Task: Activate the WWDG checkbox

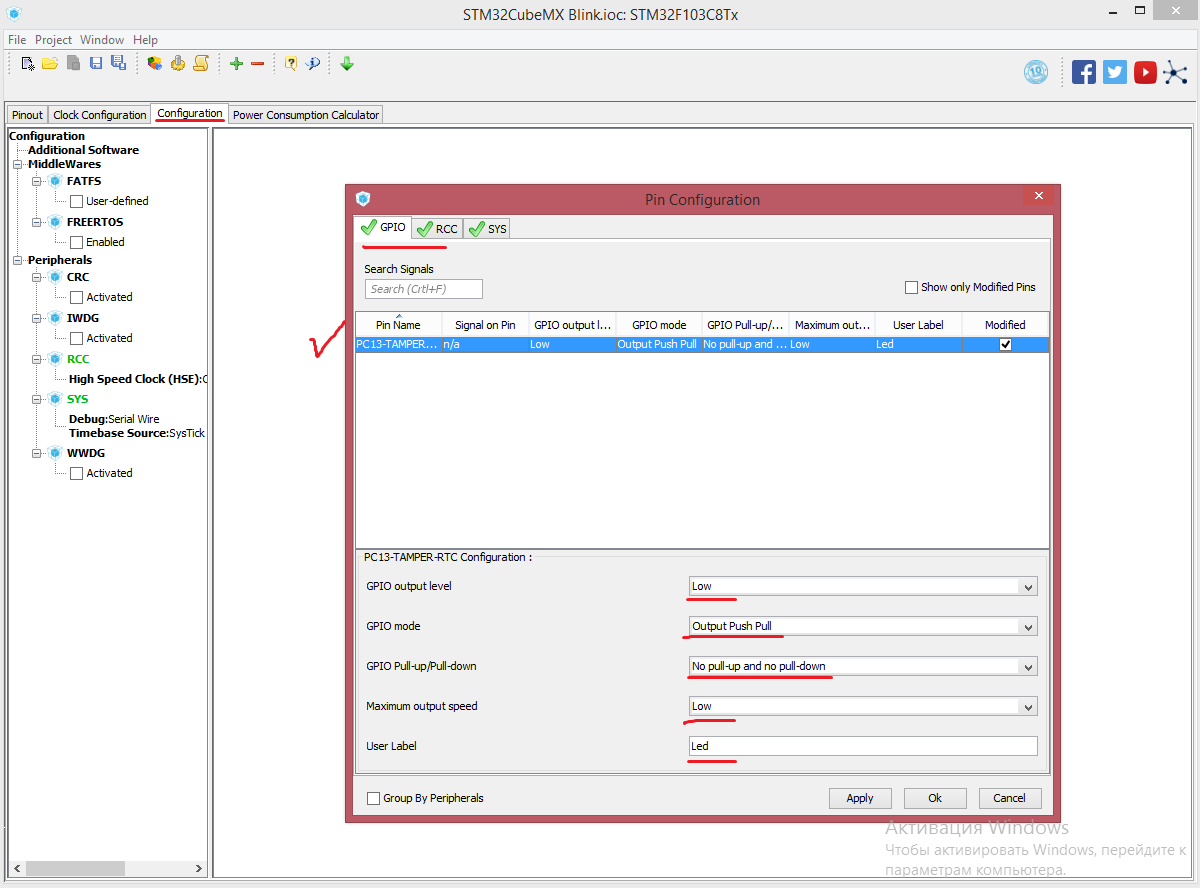Action: [76, 473]
